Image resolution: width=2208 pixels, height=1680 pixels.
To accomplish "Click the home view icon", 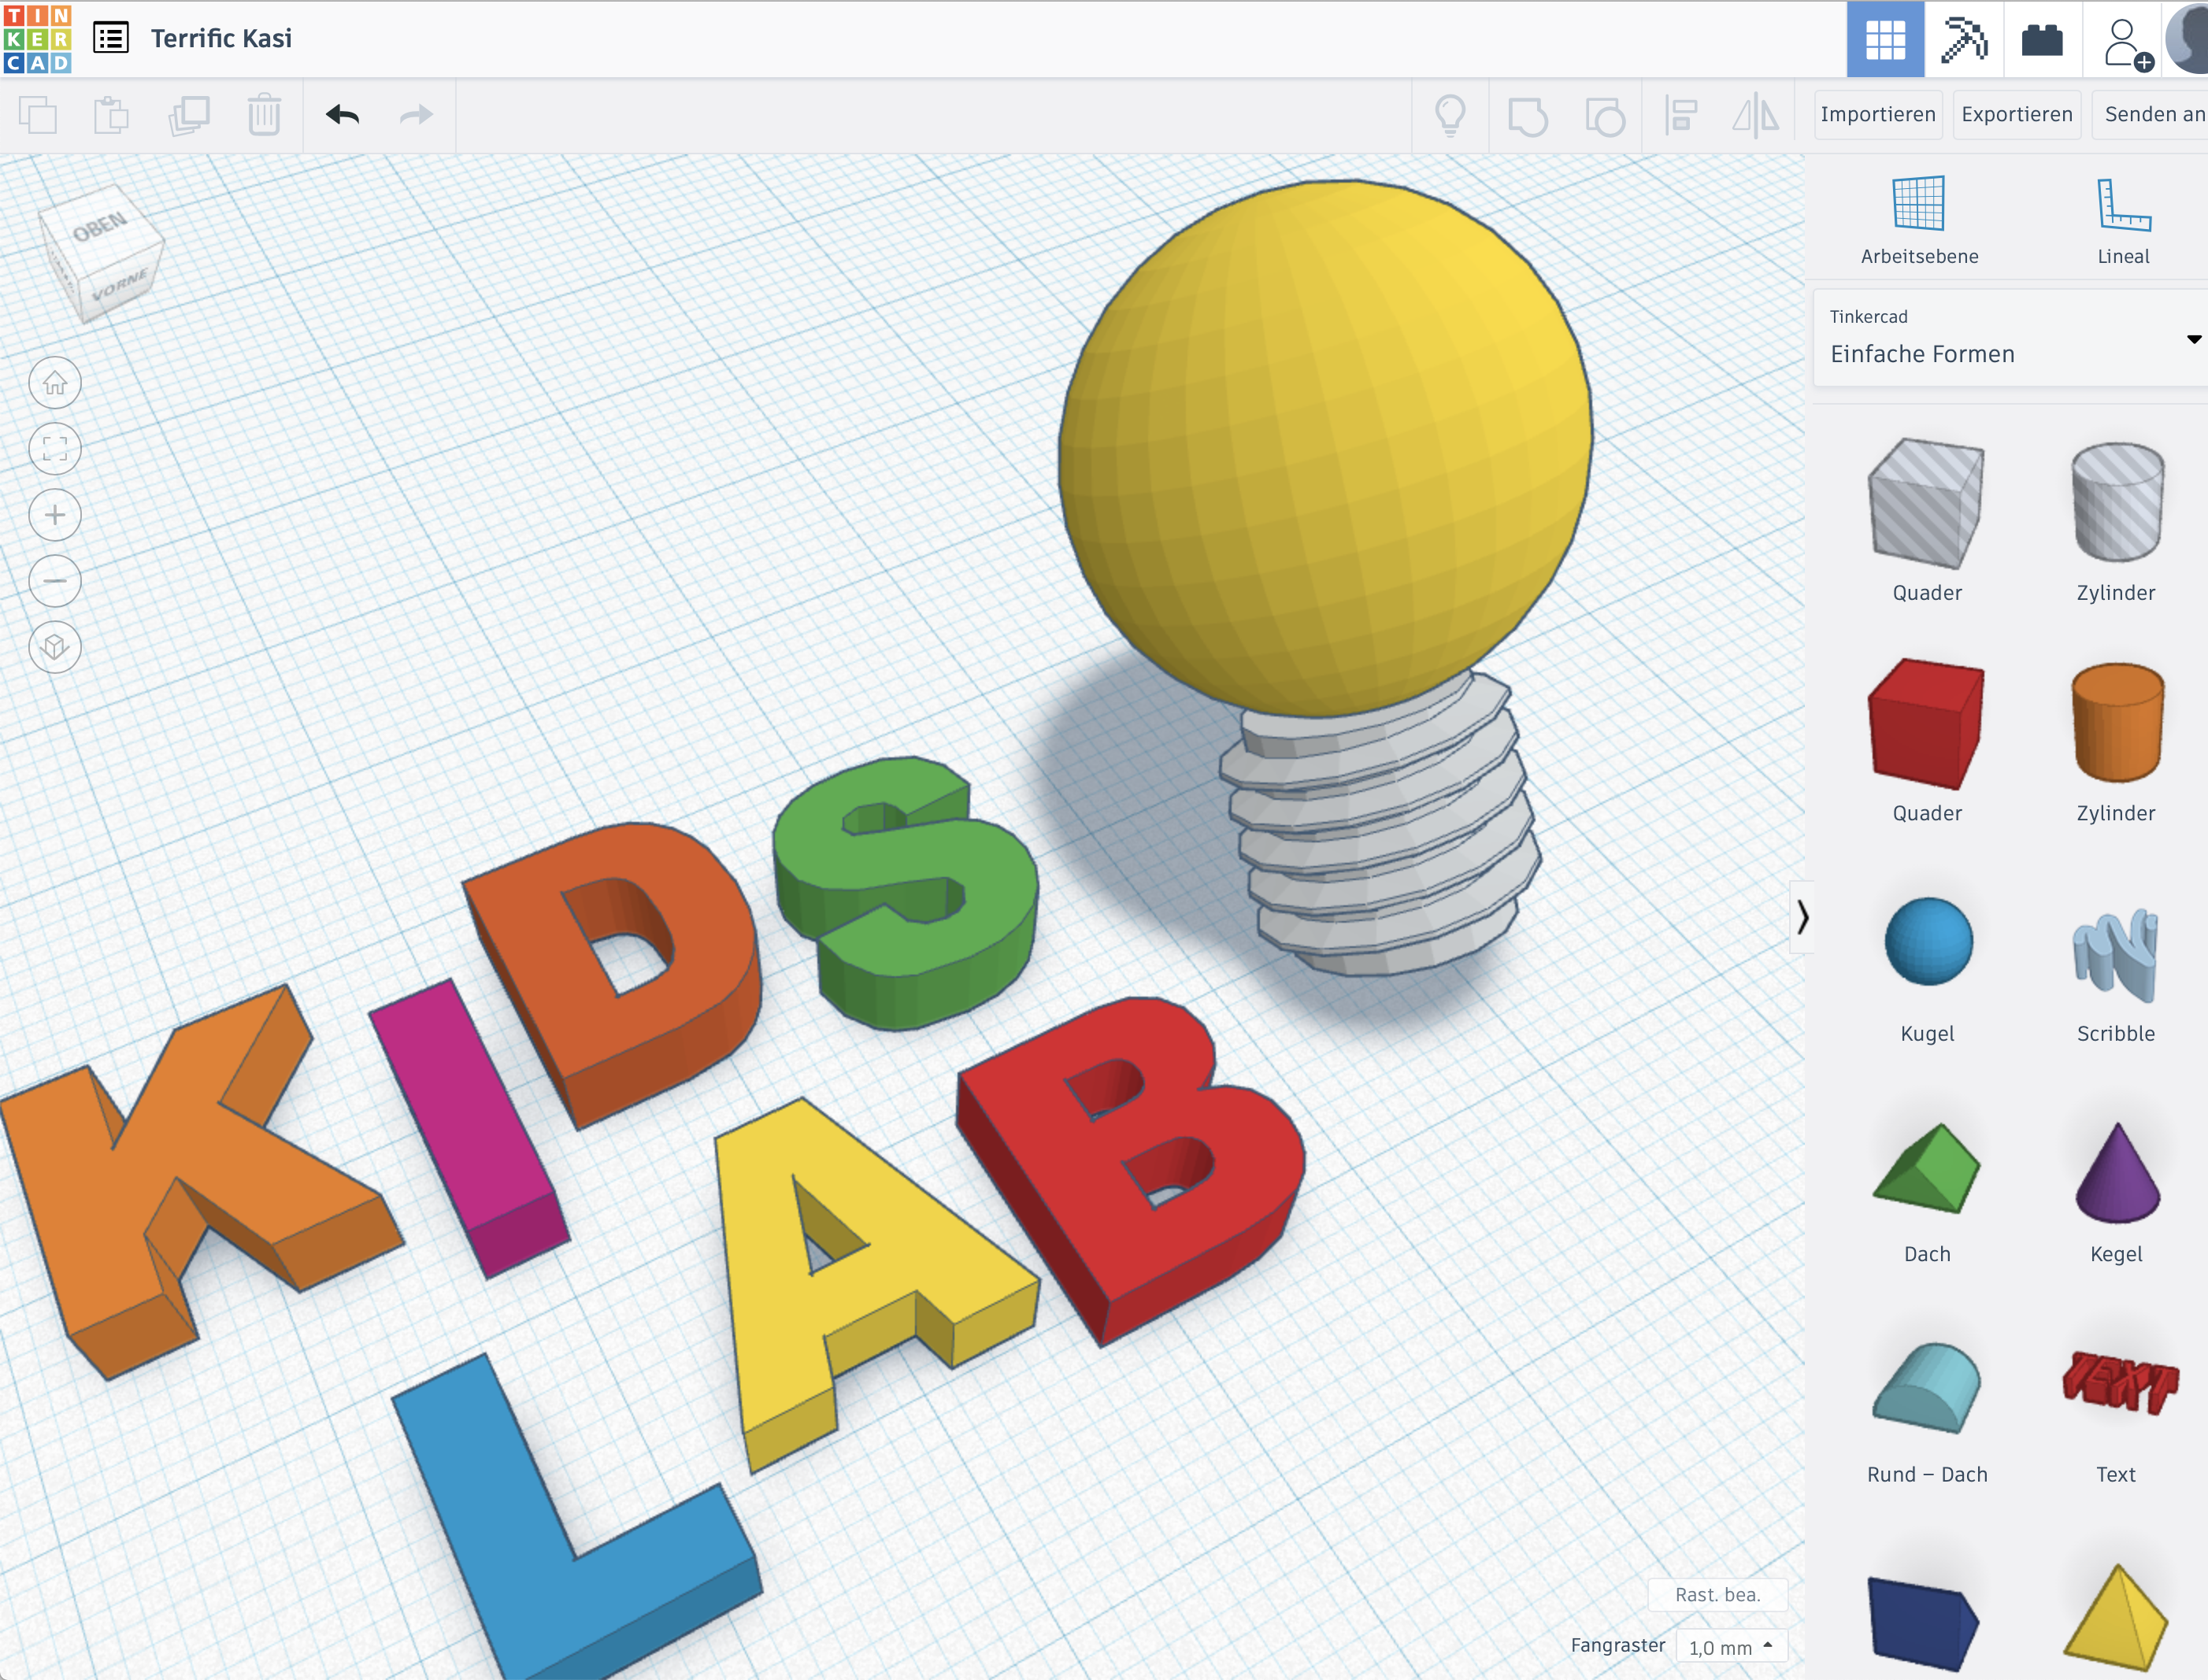I will [55, 383].
